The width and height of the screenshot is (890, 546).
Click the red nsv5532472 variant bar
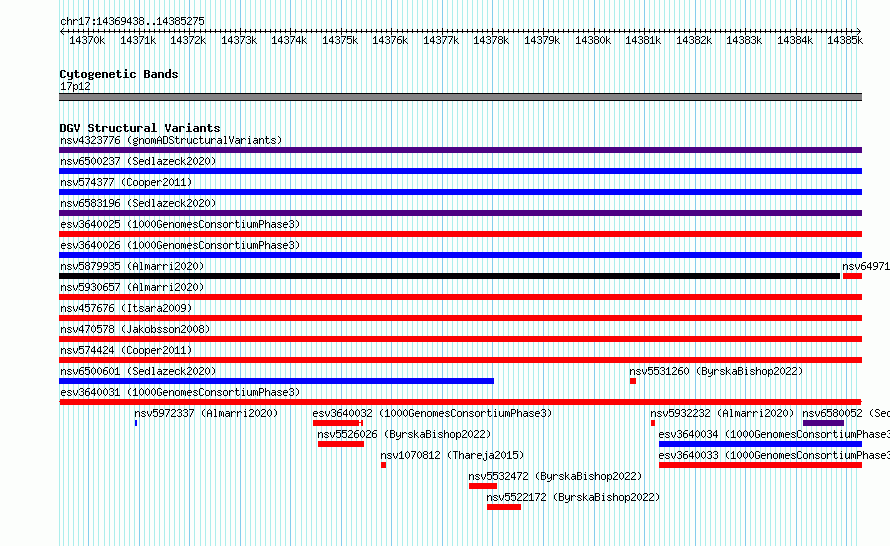coord(483,486)
